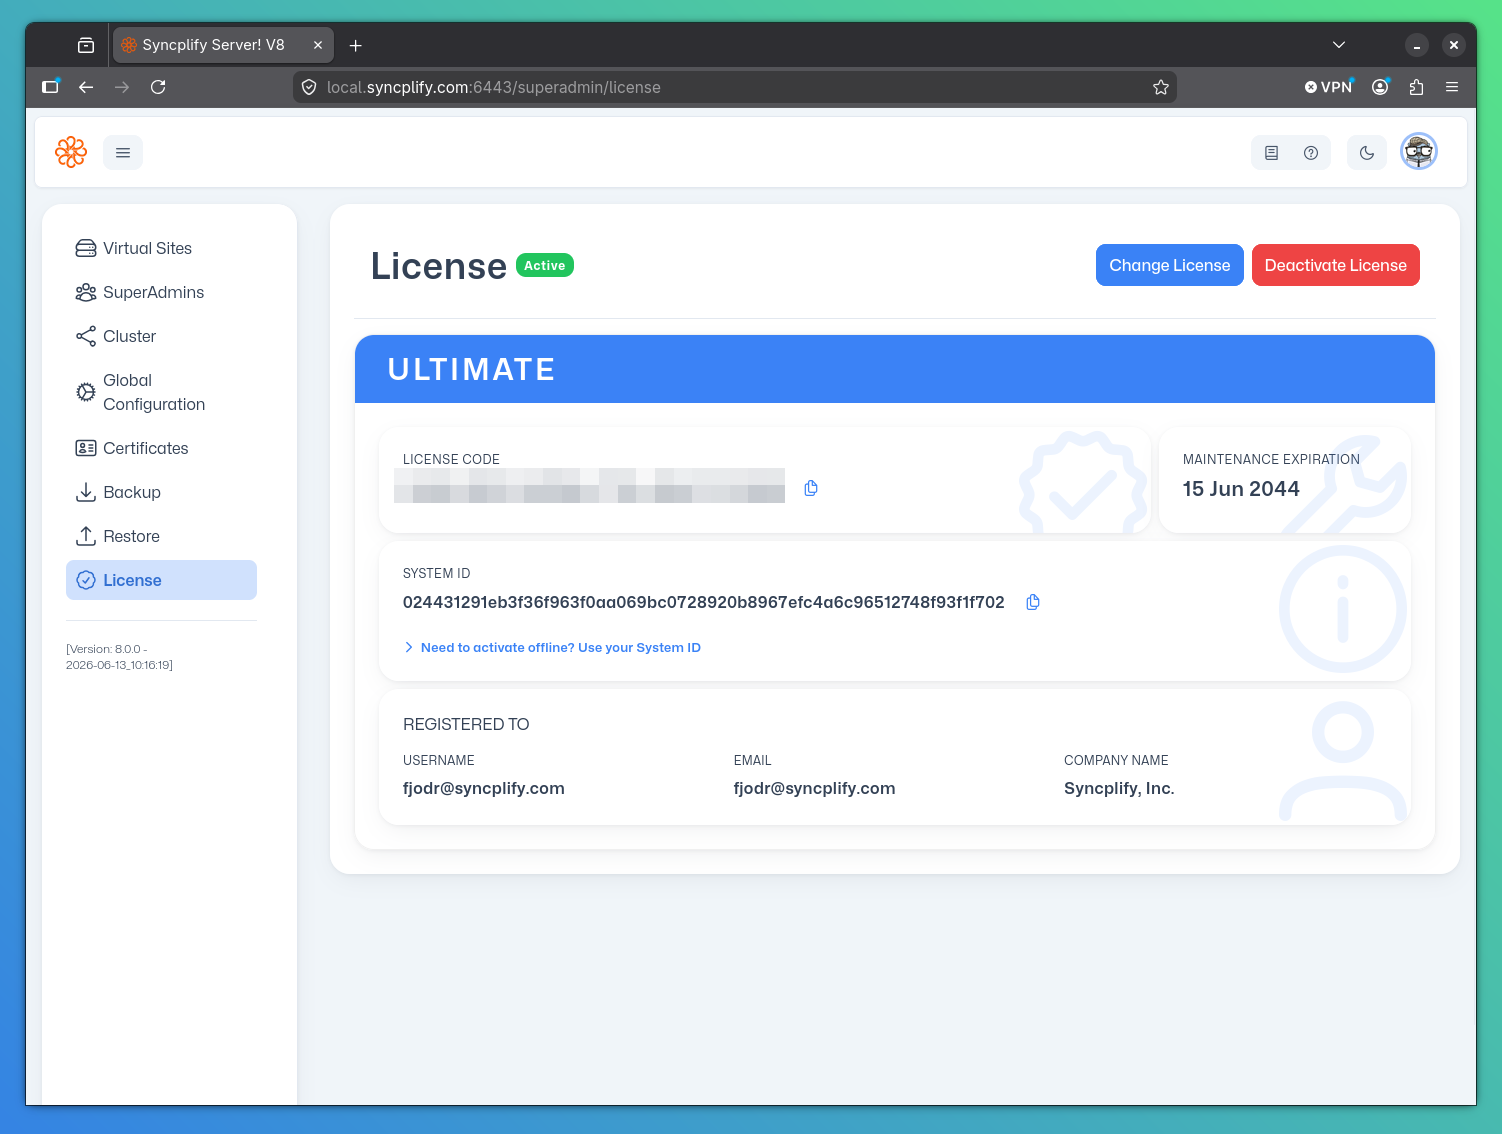Open the recent browsing view icon
The image size is (1502, 1134).
[86, 45]
